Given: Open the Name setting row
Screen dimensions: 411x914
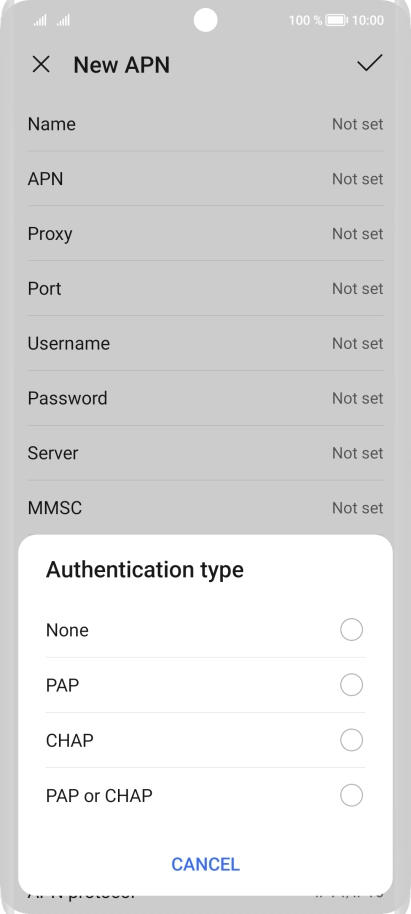Looking at the screenshot, I should coord(205,124).
